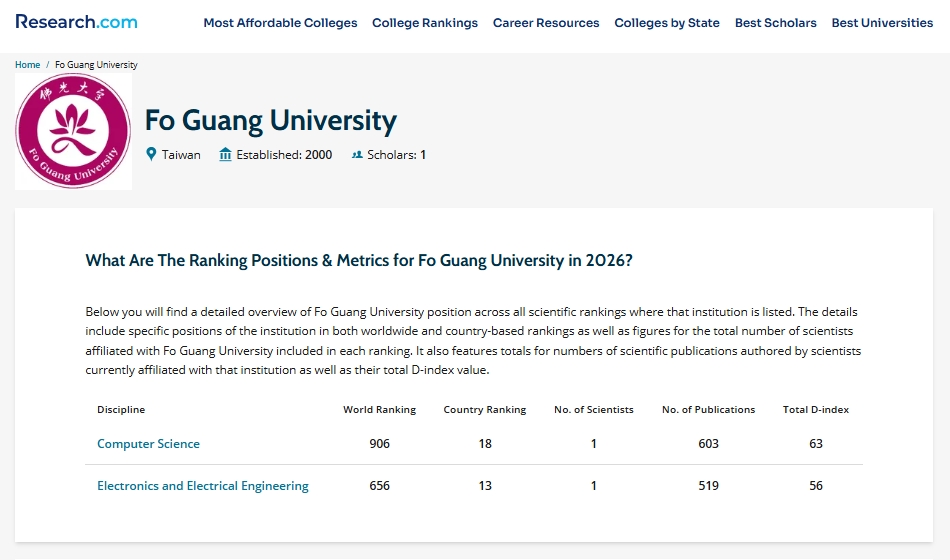Click the Discipline column header

(121, 410)
